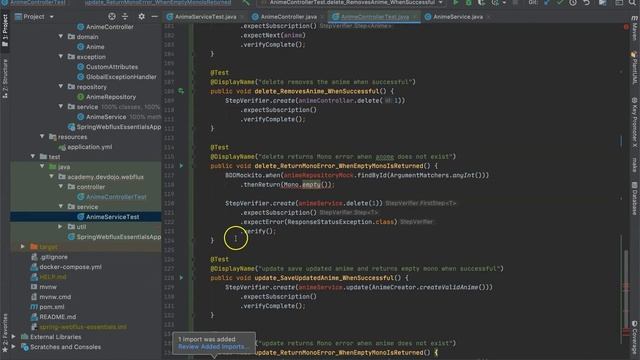Click the build hammer icon
The image size is (640, 360).
click(246, 2)
